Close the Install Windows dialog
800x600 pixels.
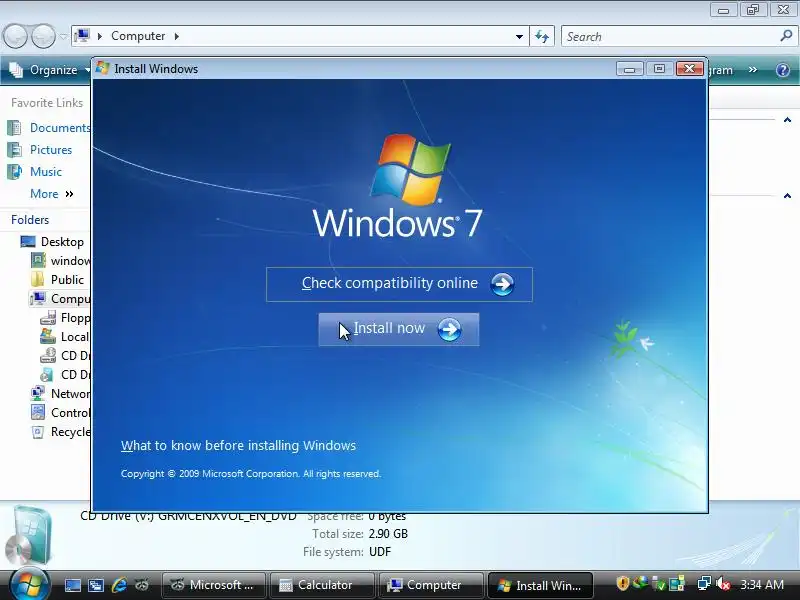(x=689, y=69)
